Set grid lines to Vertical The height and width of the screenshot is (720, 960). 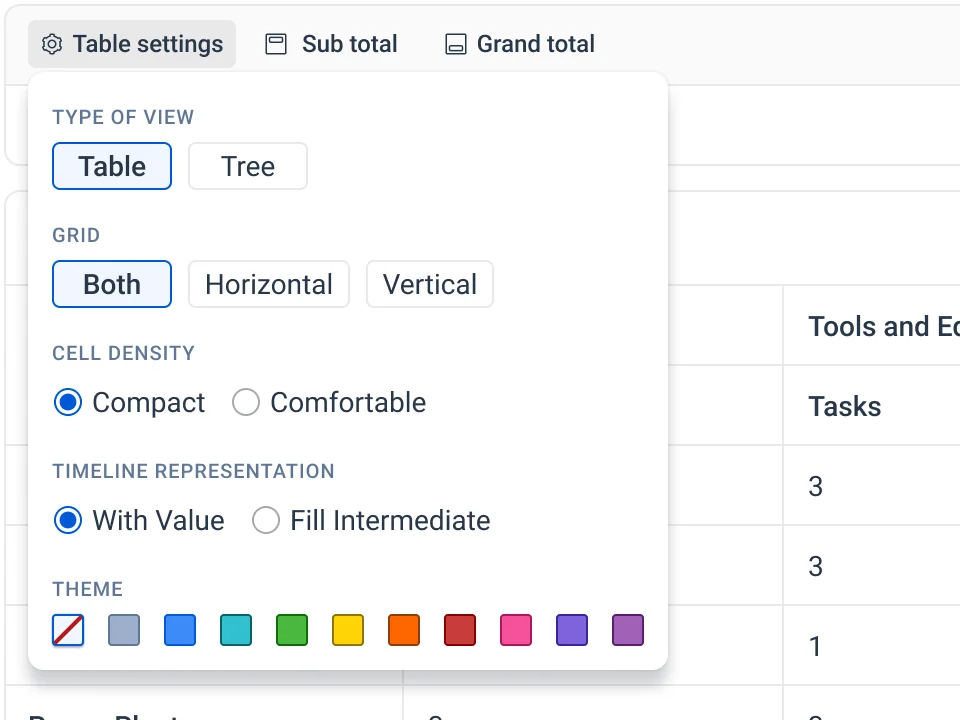[x=430, y=284]
